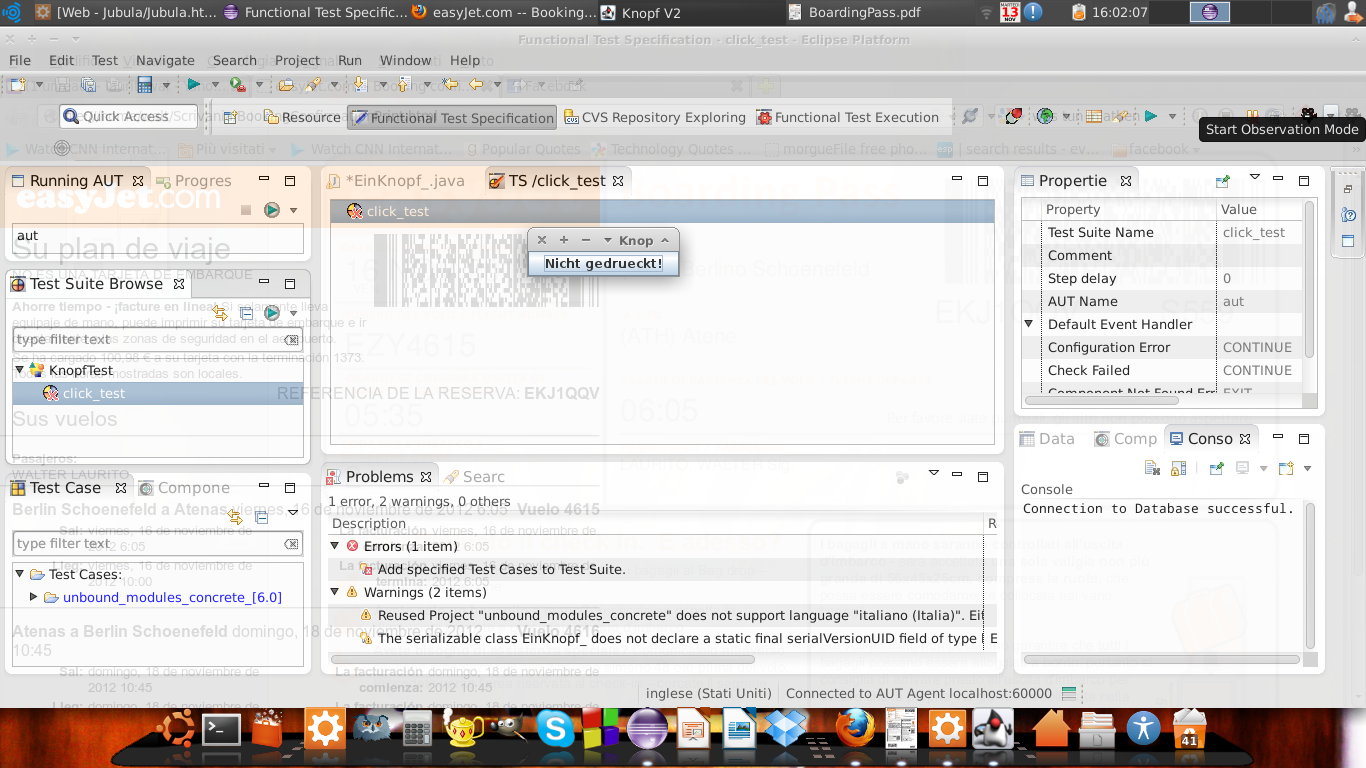Select the Step delay property row
The width and height of the screenshot is (1366, 768).
[1162, 278]
